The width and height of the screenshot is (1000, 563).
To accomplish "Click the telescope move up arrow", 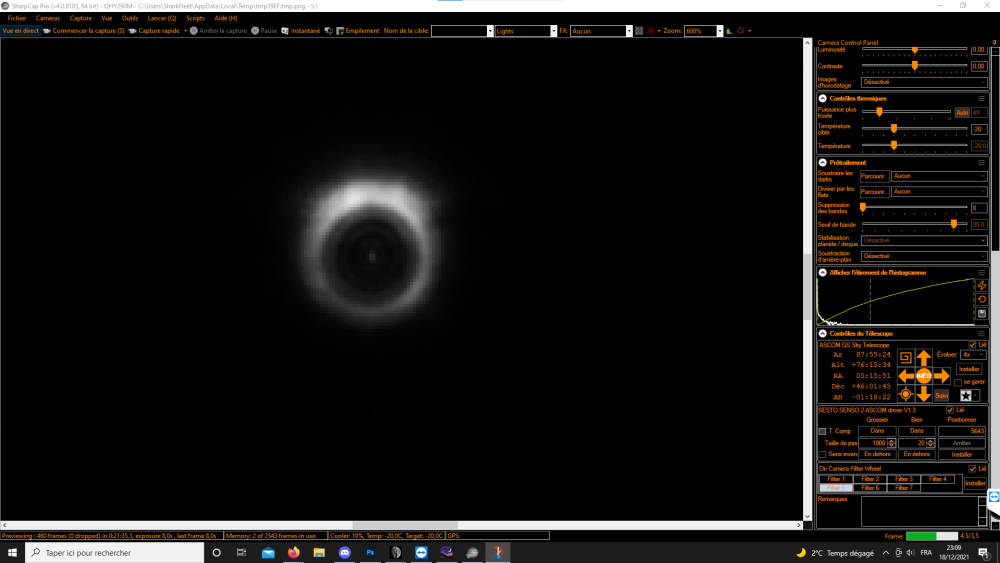I will pos(924,357).
